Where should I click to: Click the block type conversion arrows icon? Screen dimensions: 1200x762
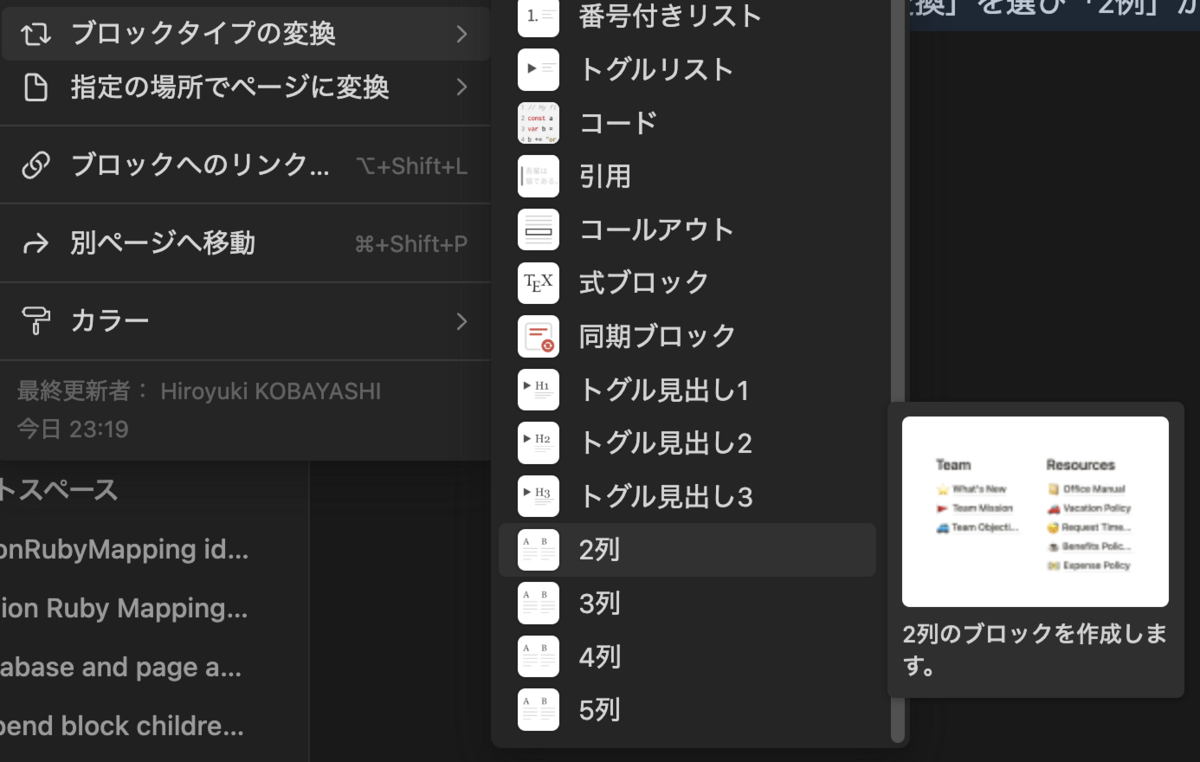[36, 34]
